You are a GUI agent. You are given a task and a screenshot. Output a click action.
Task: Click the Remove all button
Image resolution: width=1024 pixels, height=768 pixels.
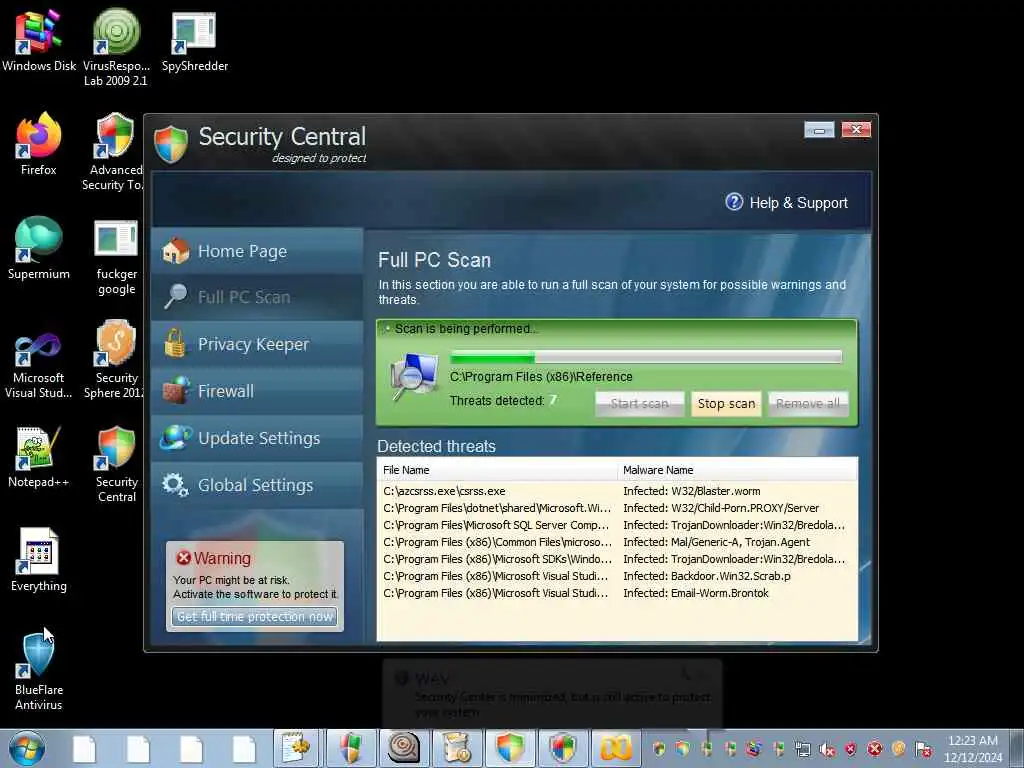pos(808,404)
